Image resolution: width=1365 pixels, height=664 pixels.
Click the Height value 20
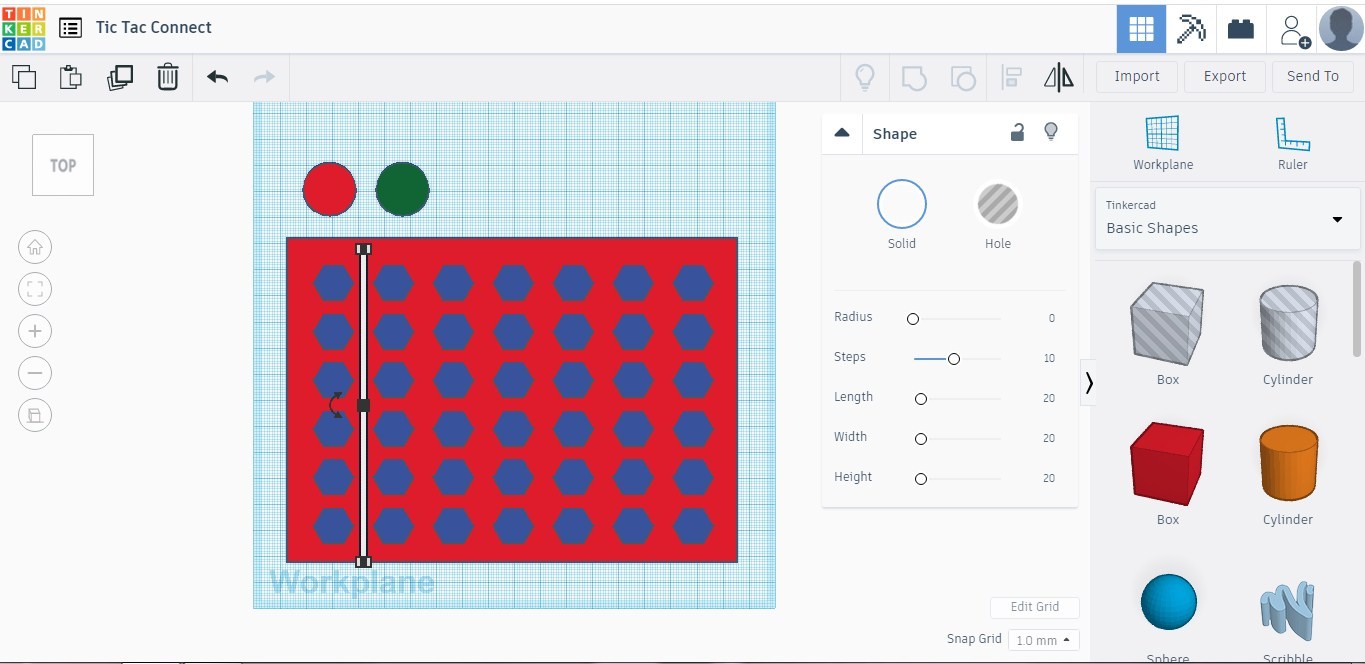[1049, 478]
